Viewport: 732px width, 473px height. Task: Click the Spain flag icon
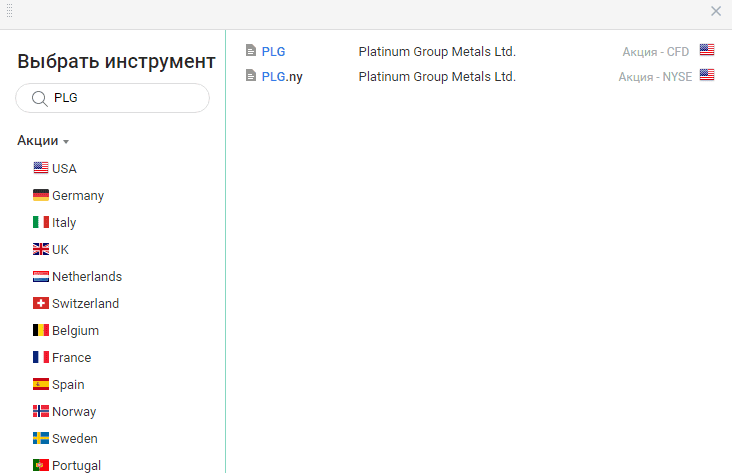click(x=41, y=384)
